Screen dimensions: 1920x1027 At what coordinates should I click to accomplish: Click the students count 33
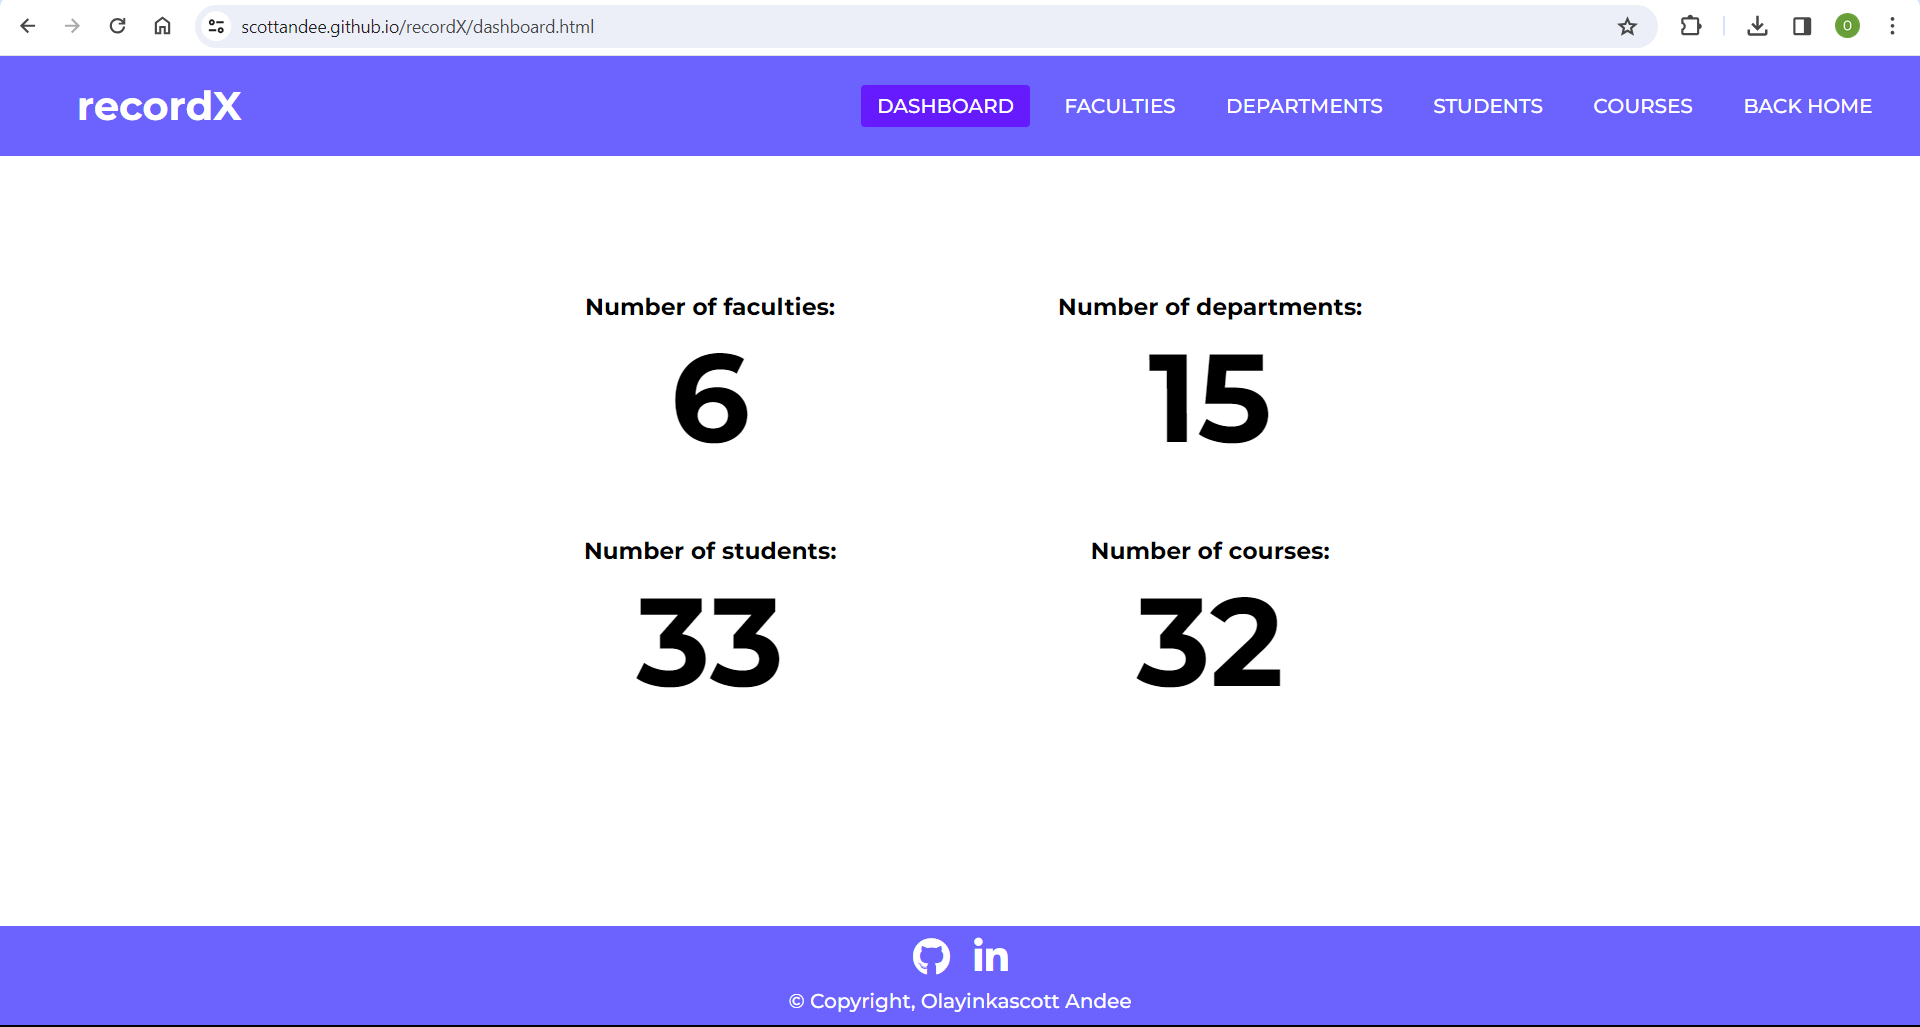(709, 643)
